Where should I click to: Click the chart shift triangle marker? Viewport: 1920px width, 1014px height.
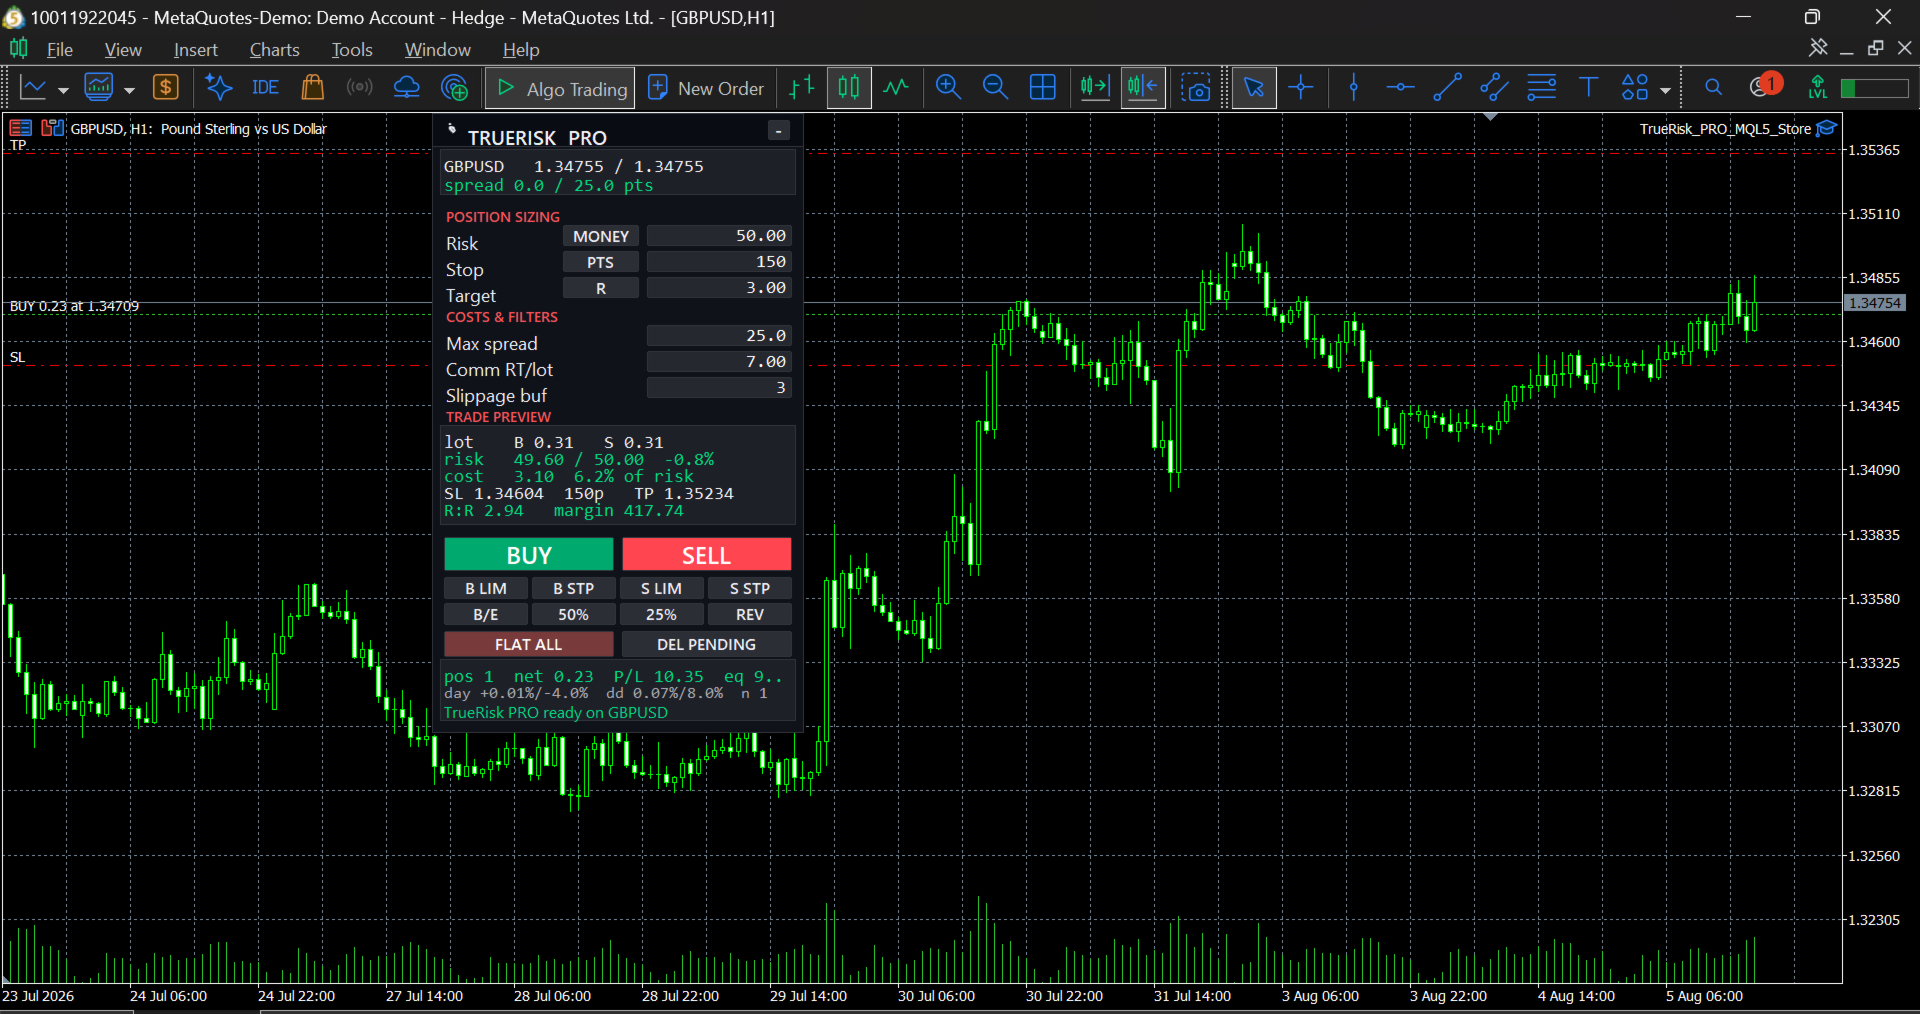pyautogui.click(x=1491, y=117)
